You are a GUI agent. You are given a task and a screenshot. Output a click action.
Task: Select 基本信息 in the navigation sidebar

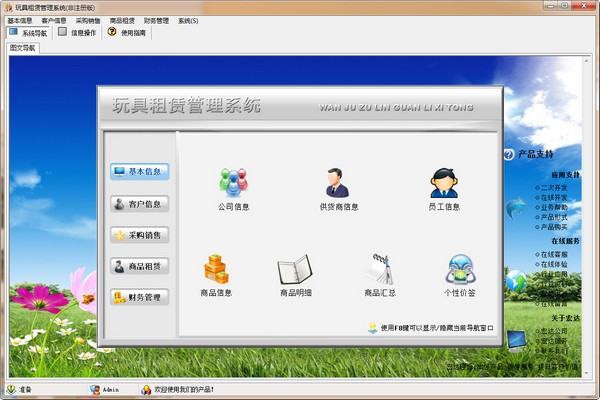pyautogui.click(x=140, y=172)
